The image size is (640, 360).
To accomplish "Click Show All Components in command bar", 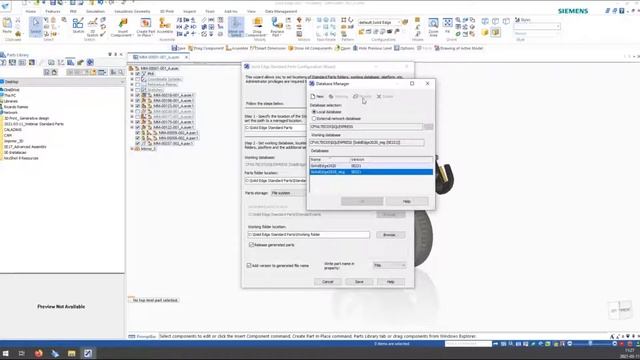I will coord(310,48).
